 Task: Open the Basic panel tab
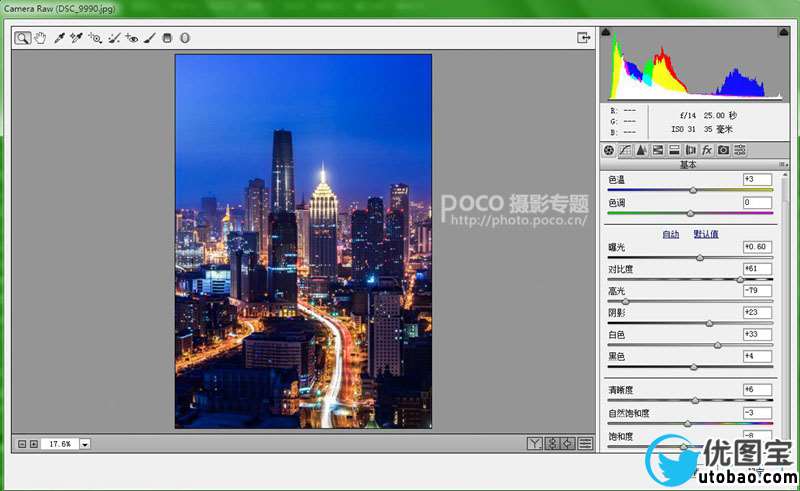pos(609,150)
